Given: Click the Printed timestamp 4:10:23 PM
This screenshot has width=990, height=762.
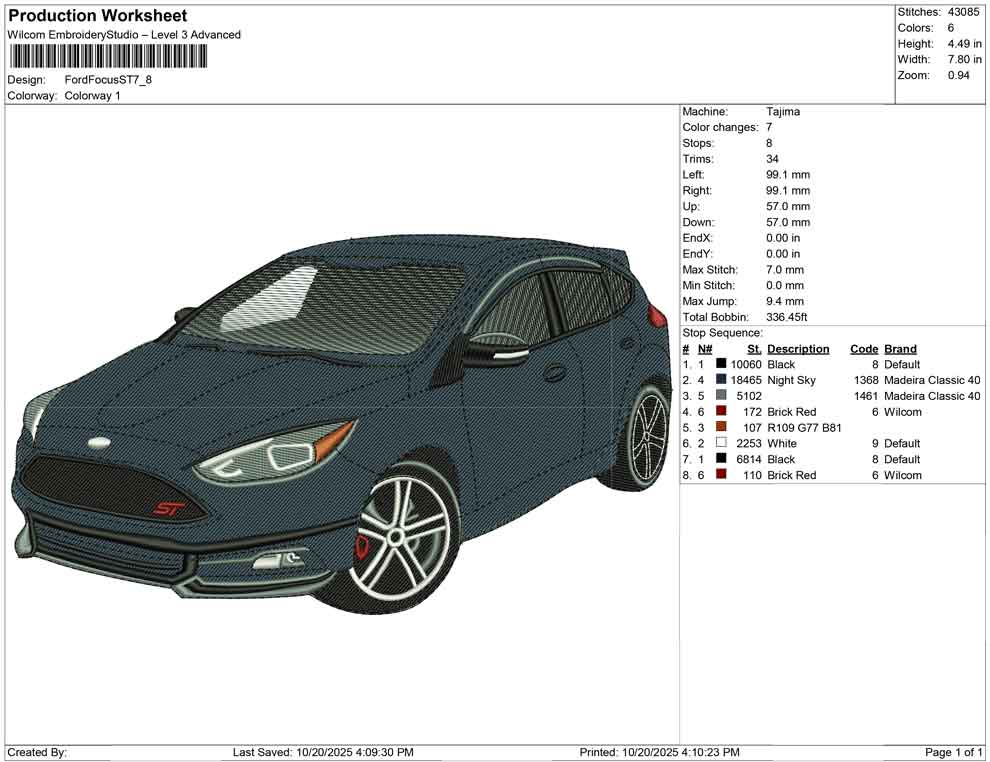Looking at the screenshot, I should pyautogui.click(x=710, y=752).
